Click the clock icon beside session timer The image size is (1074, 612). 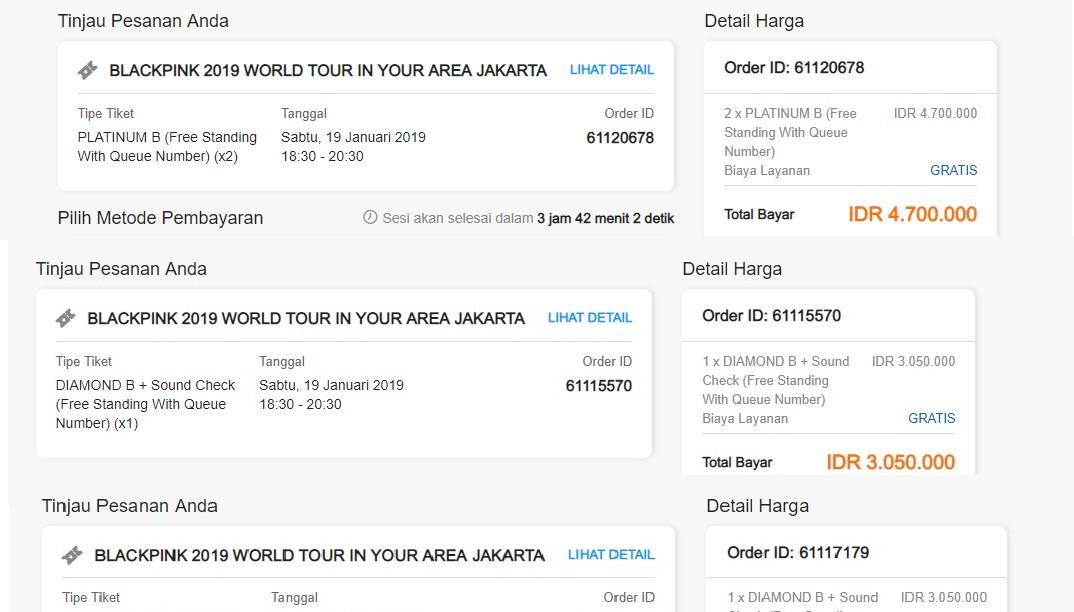click(370, 217)
